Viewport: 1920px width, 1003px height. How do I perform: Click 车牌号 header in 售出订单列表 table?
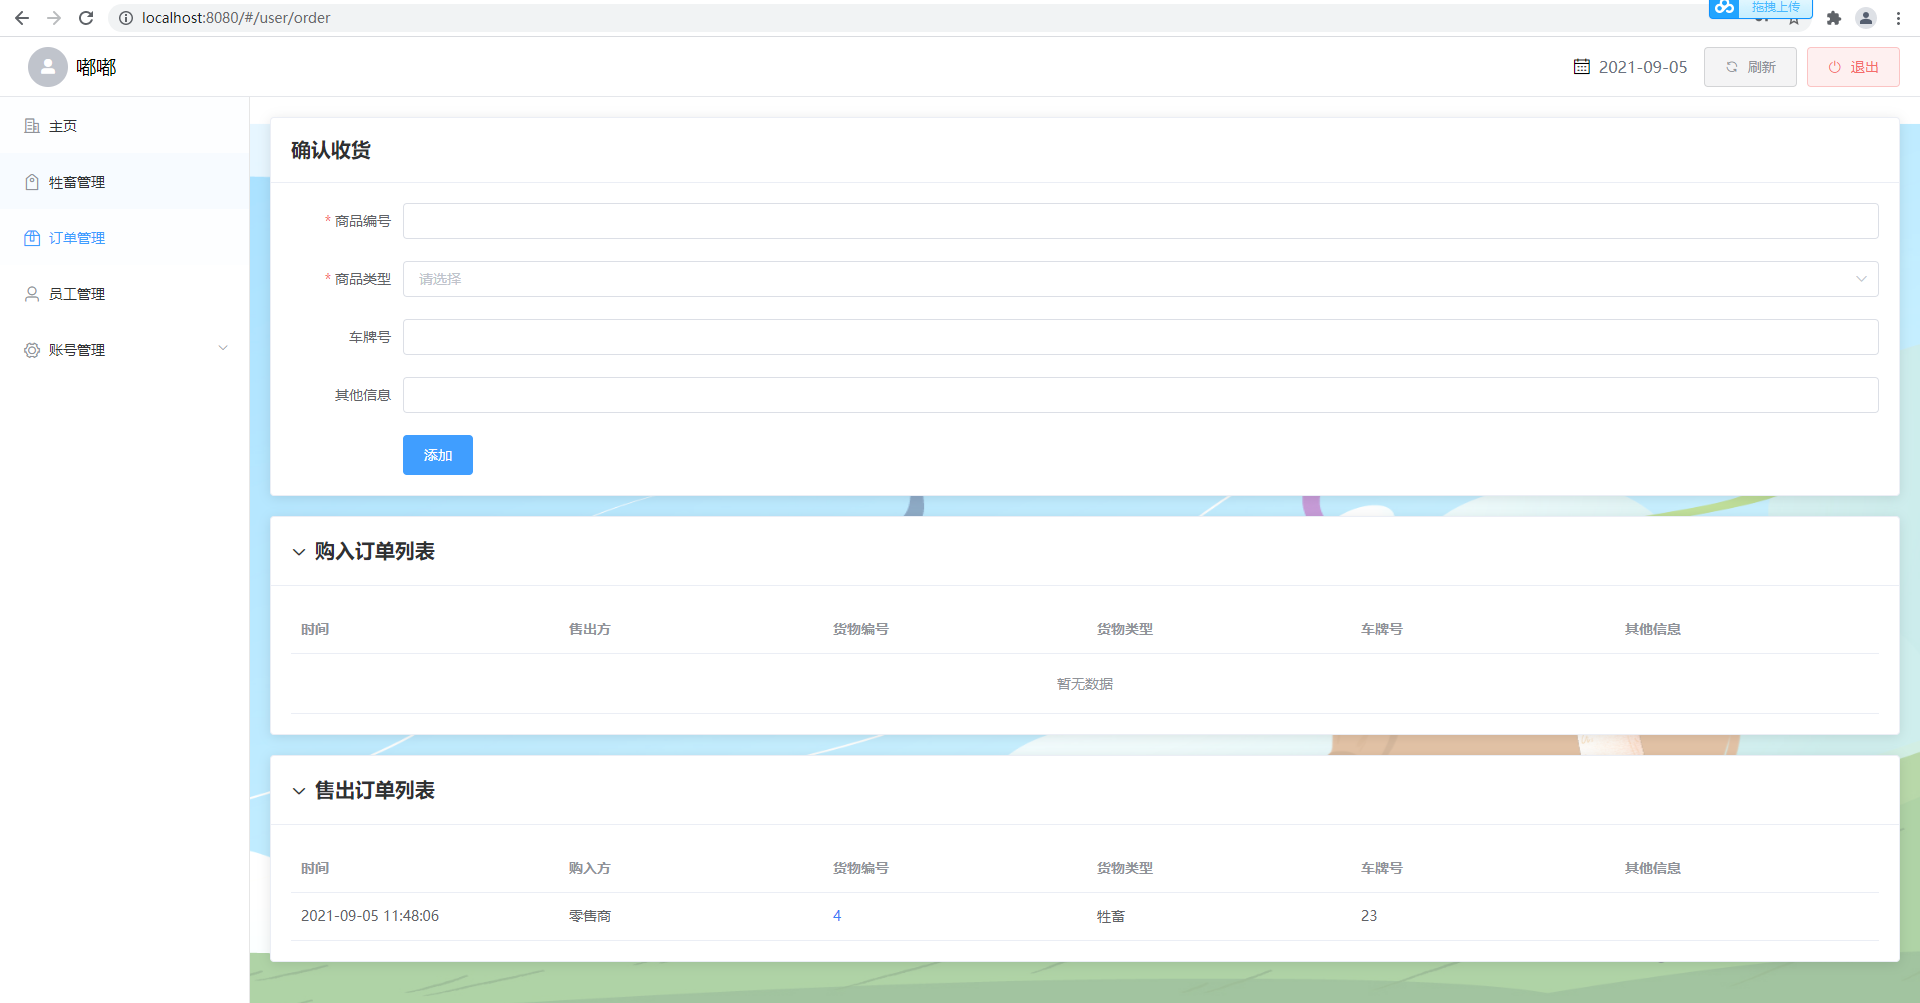pyautogui.click(x=1382, y=868)
